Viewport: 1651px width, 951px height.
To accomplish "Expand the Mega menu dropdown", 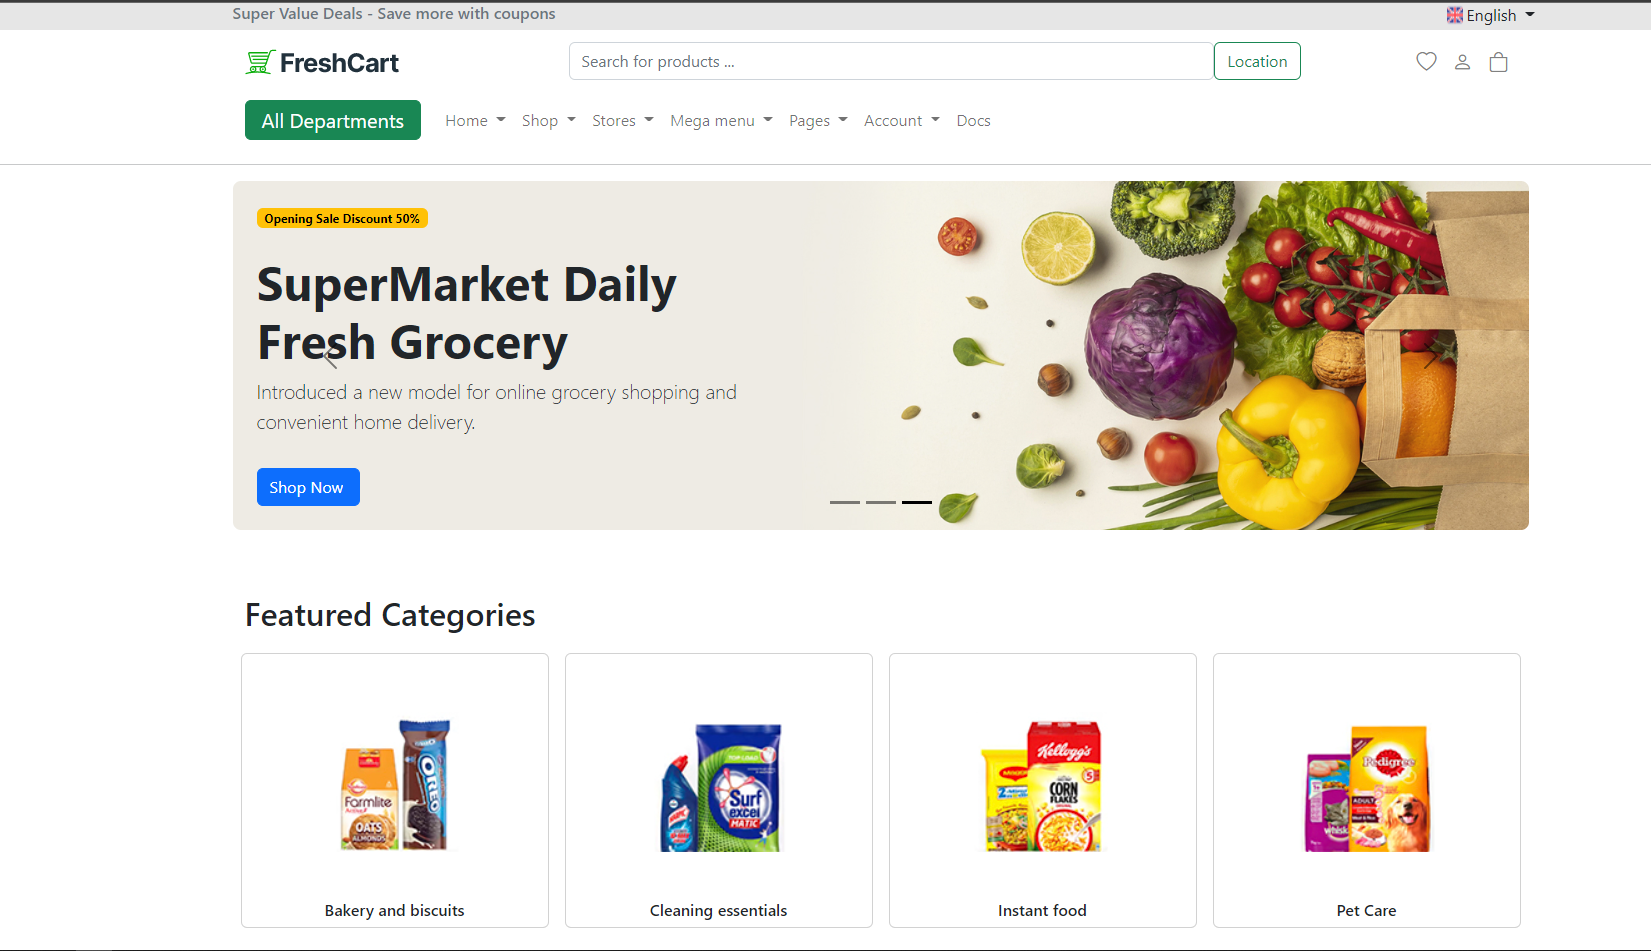I will point(721,120).
